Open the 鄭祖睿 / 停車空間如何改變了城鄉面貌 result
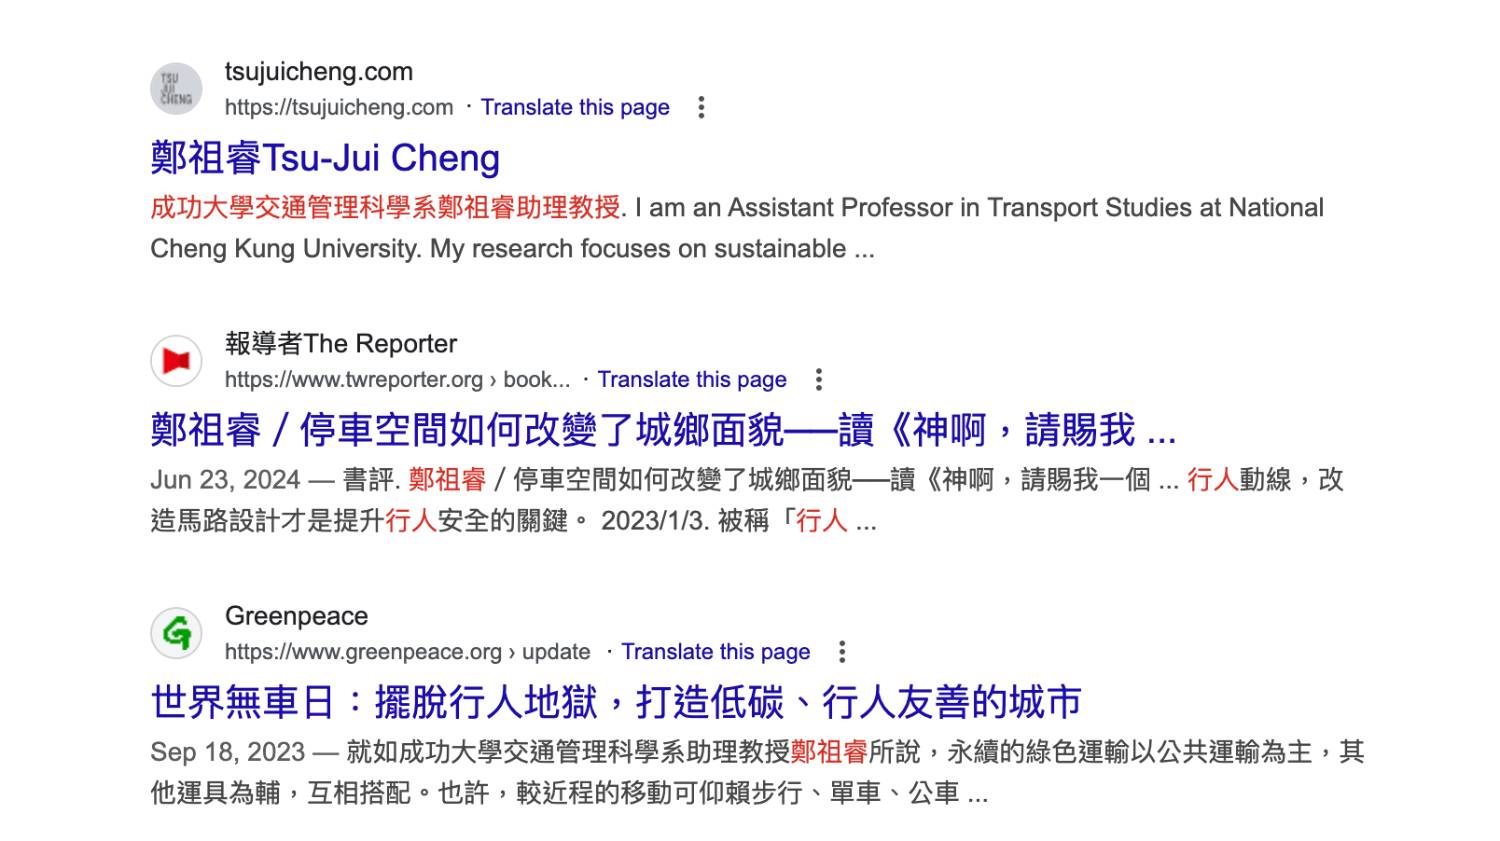Viewport: 1500px width, 841px height. 663,430
